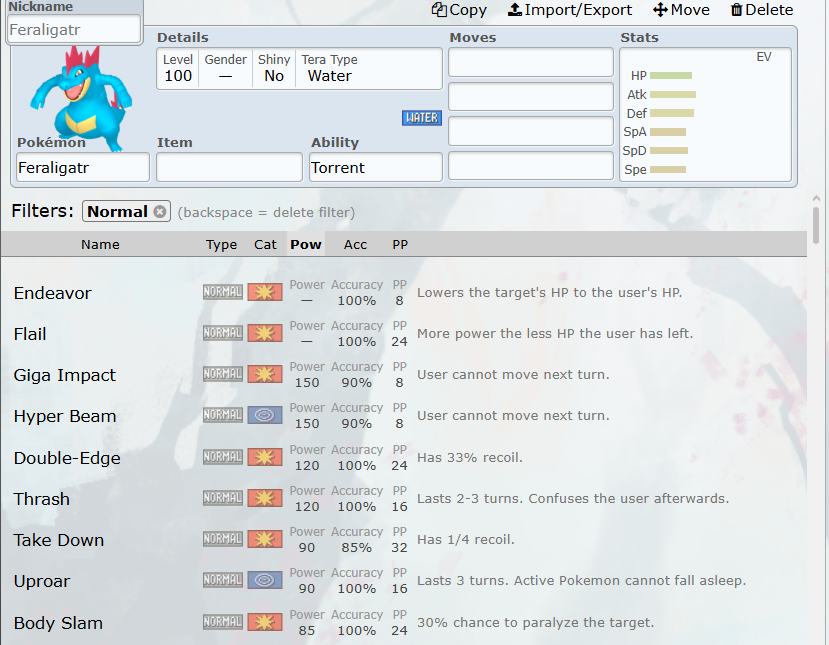Click Body Slam's Normal type icon
Image resolution: width=829 pixels, height=645 pixels.
coord(223,622)
